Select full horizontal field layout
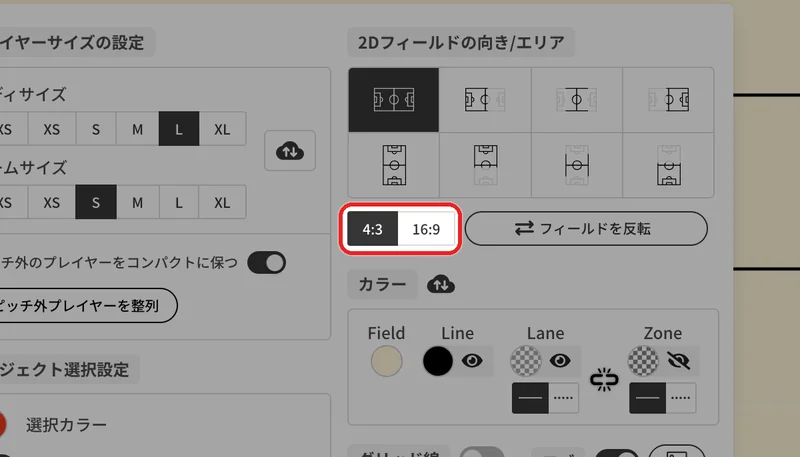 tap(393, 100)
